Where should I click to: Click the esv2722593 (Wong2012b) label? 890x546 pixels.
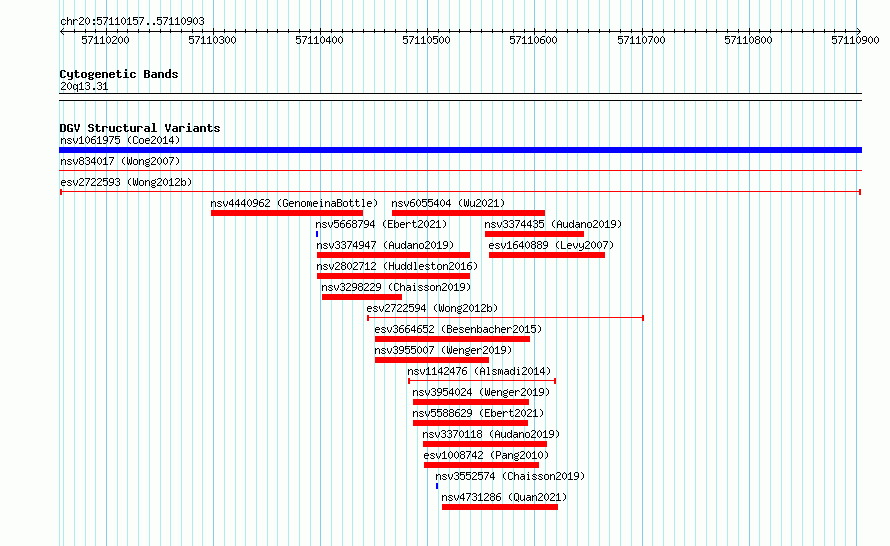pyautogui.click(x=126, y=182)
